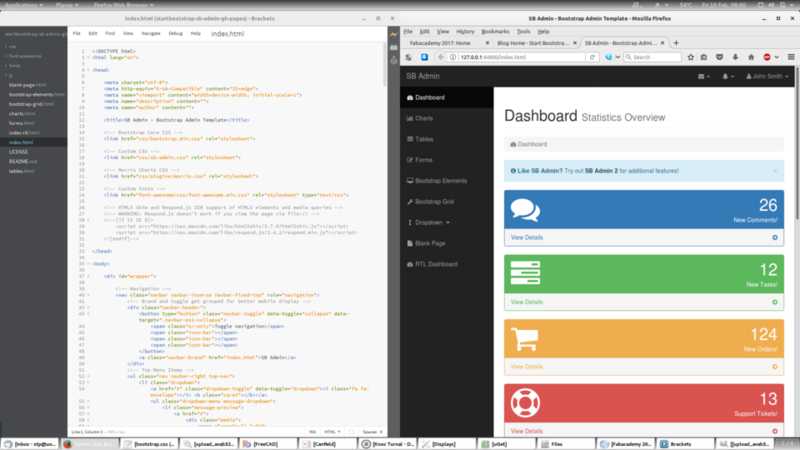Click the green tasks list icon
800x450 pixels.
coord(525,272)
